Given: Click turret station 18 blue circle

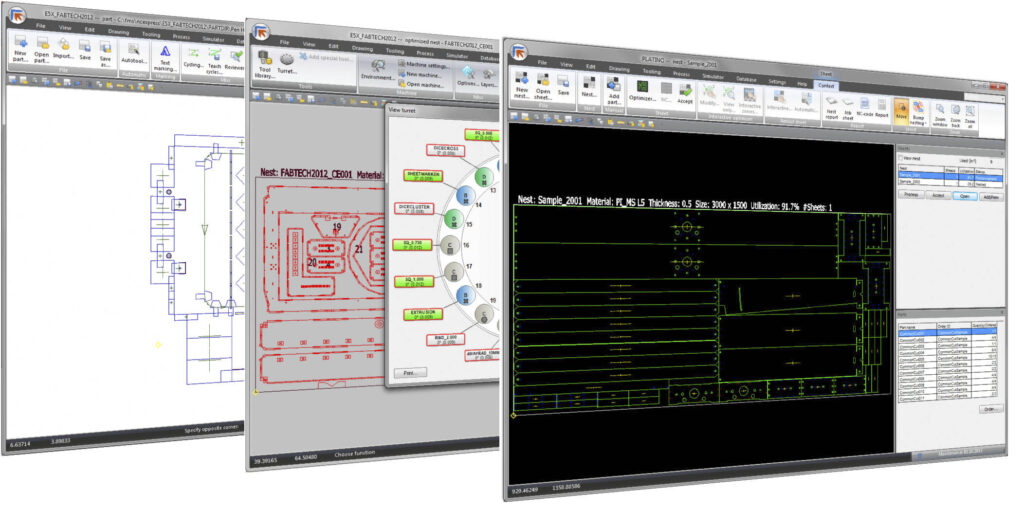Looking at the screenshot, I should pos(466,297).
